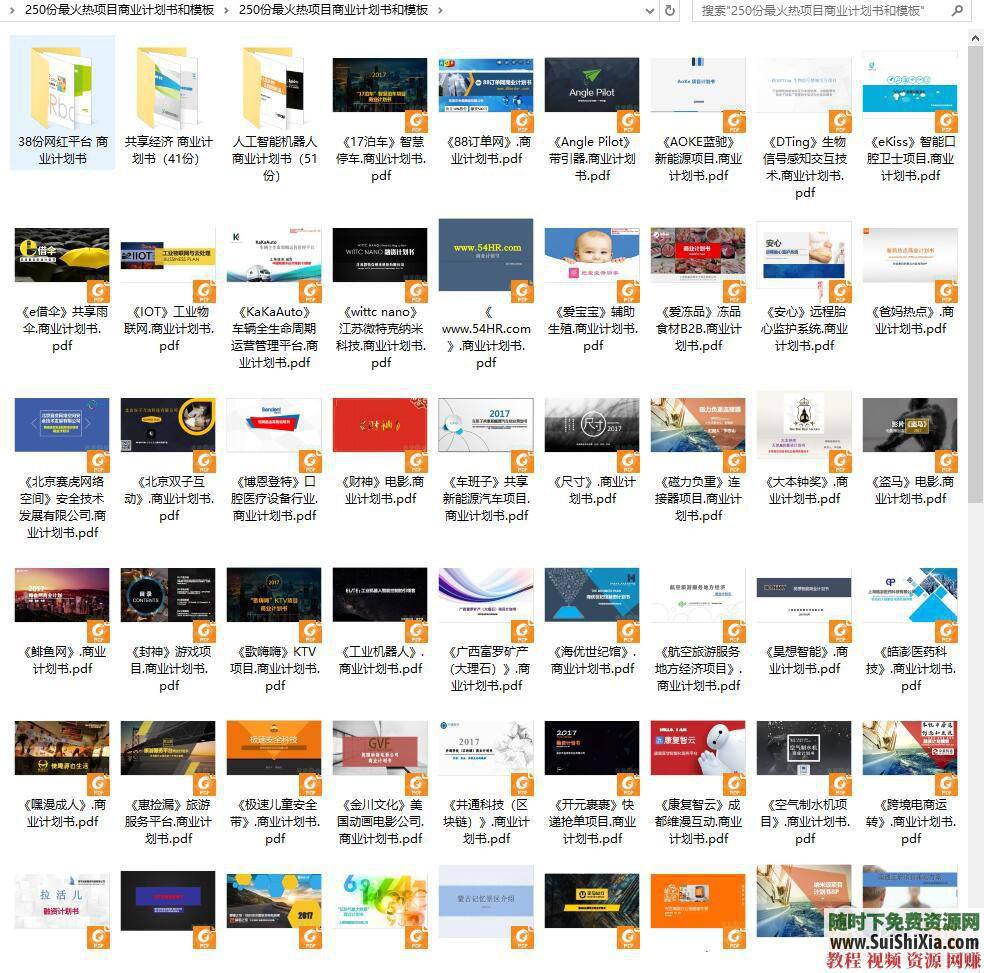
Task: Select the 《金川文化》美国动画电影公司 PDF
Action: [x=380, y=783]
